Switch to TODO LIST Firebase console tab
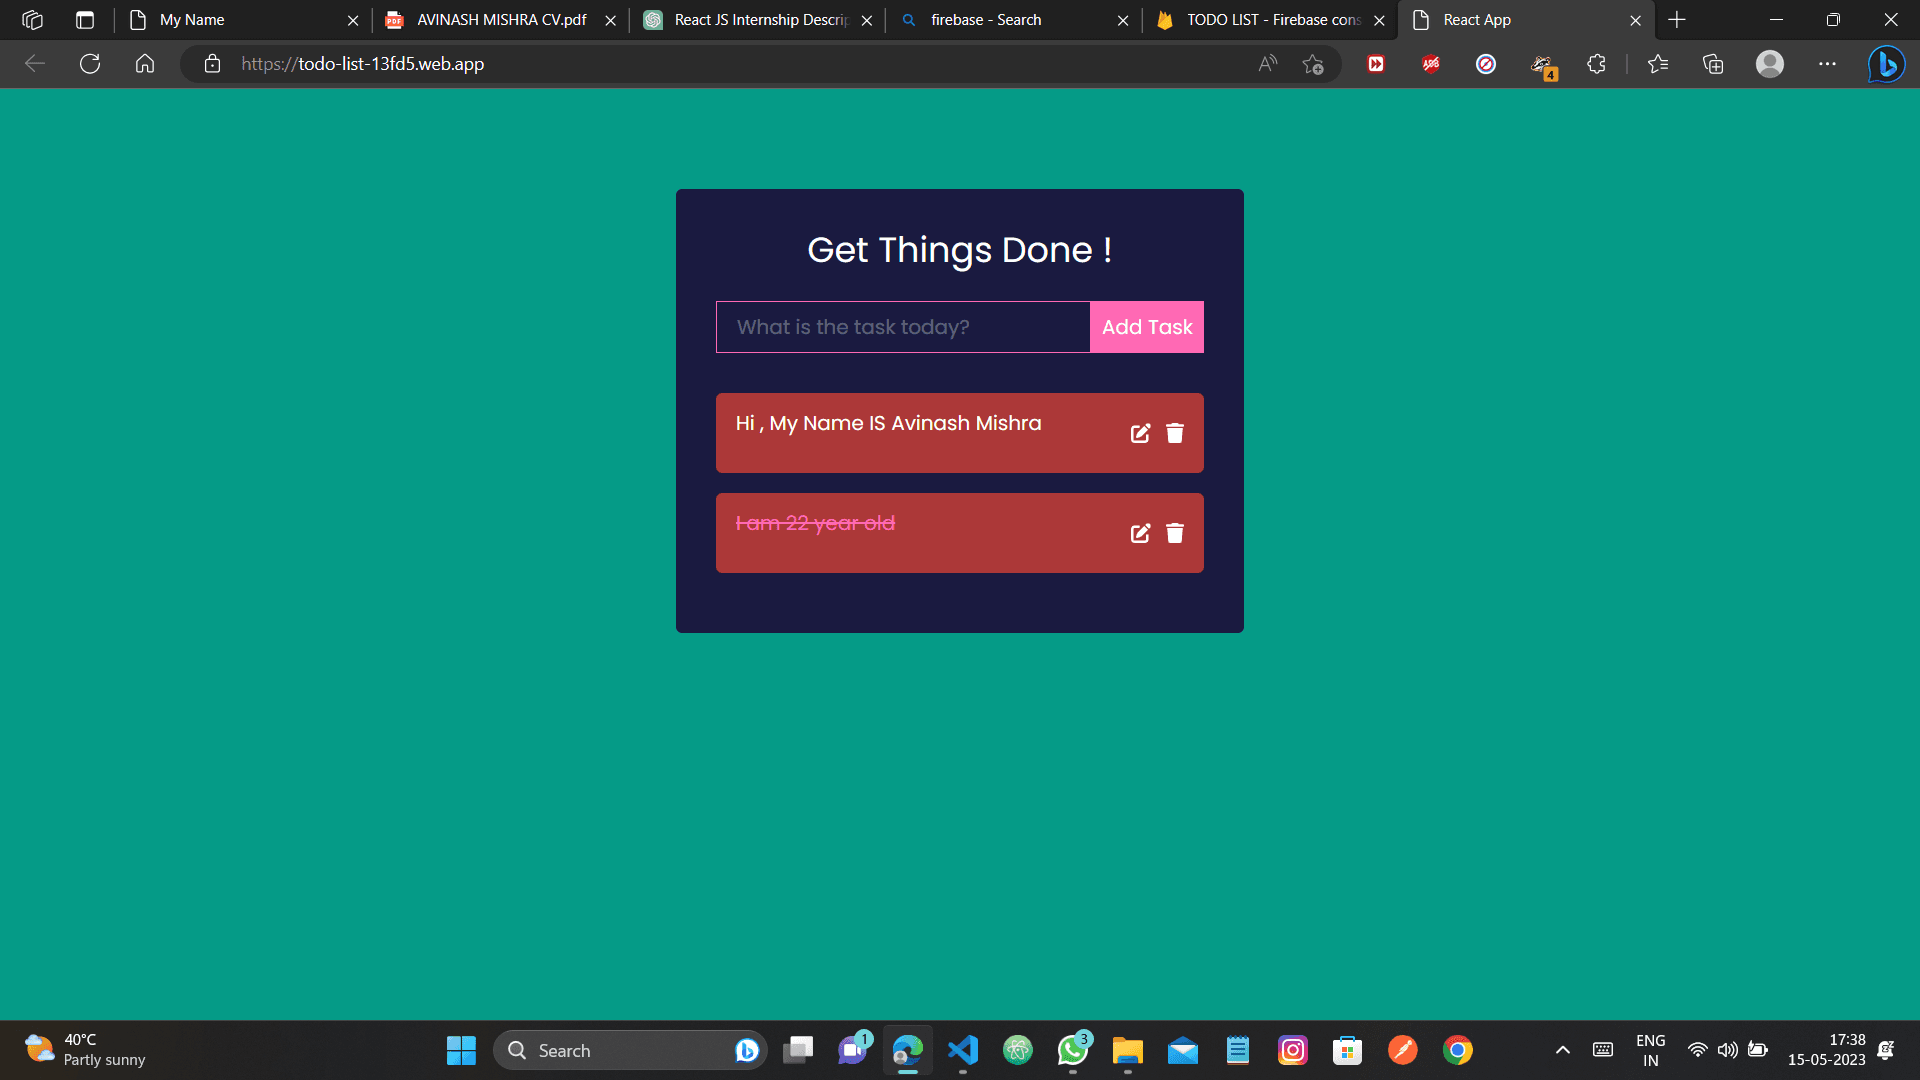Image resolution: width=1920 pixels, height=1080 pixels. [1271, 20]
